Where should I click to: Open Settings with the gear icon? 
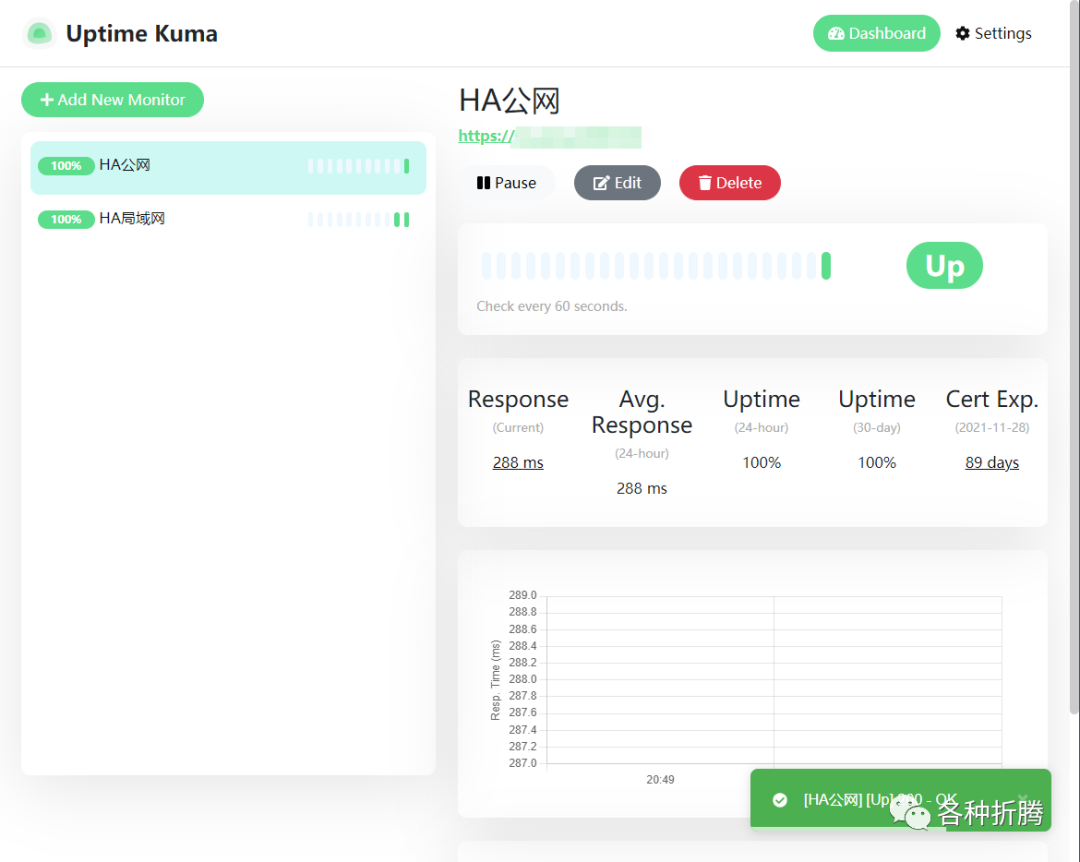click(x=993, y=33)
